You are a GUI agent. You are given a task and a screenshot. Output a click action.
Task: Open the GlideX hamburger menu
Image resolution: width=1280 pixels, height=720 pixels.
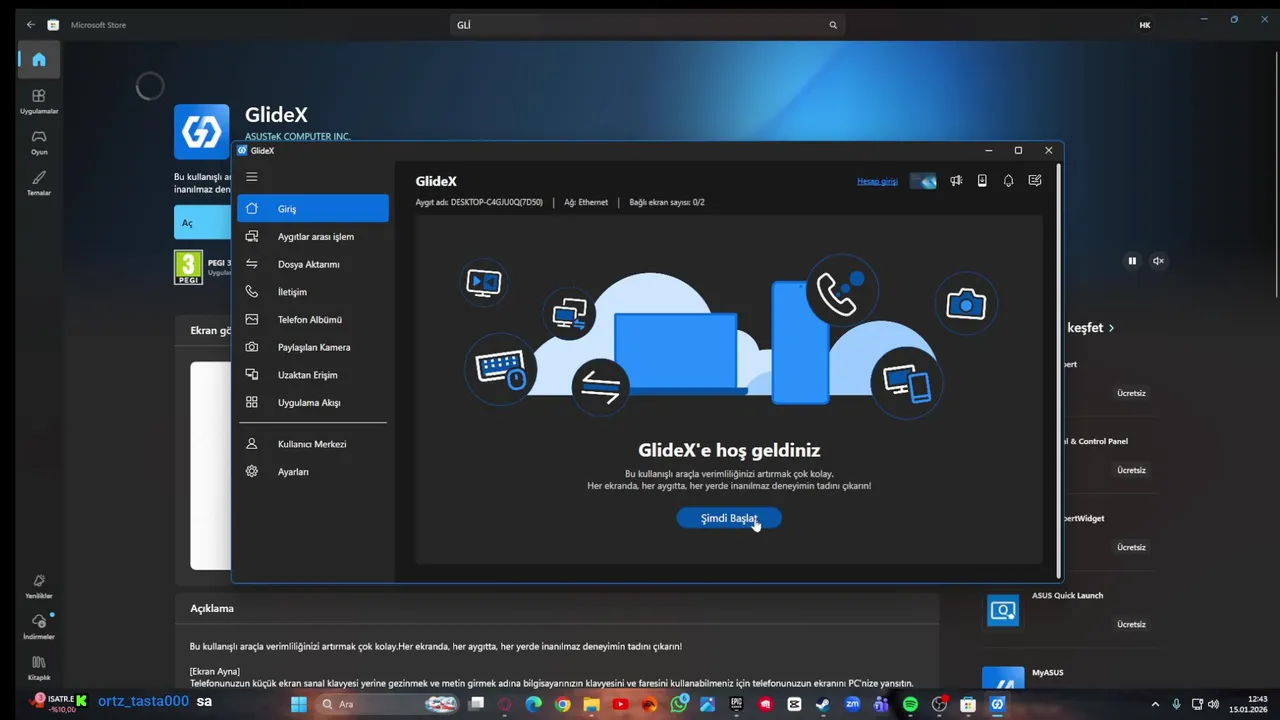252,177
